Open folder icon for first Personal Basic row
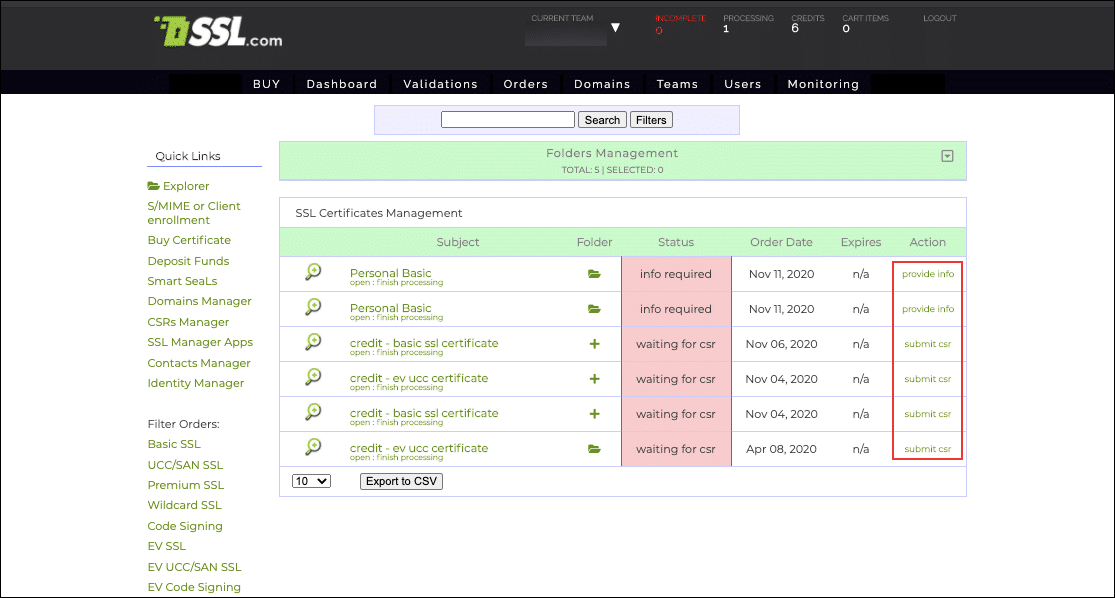This screenshot has height=598, width=1115. (594, 274)
